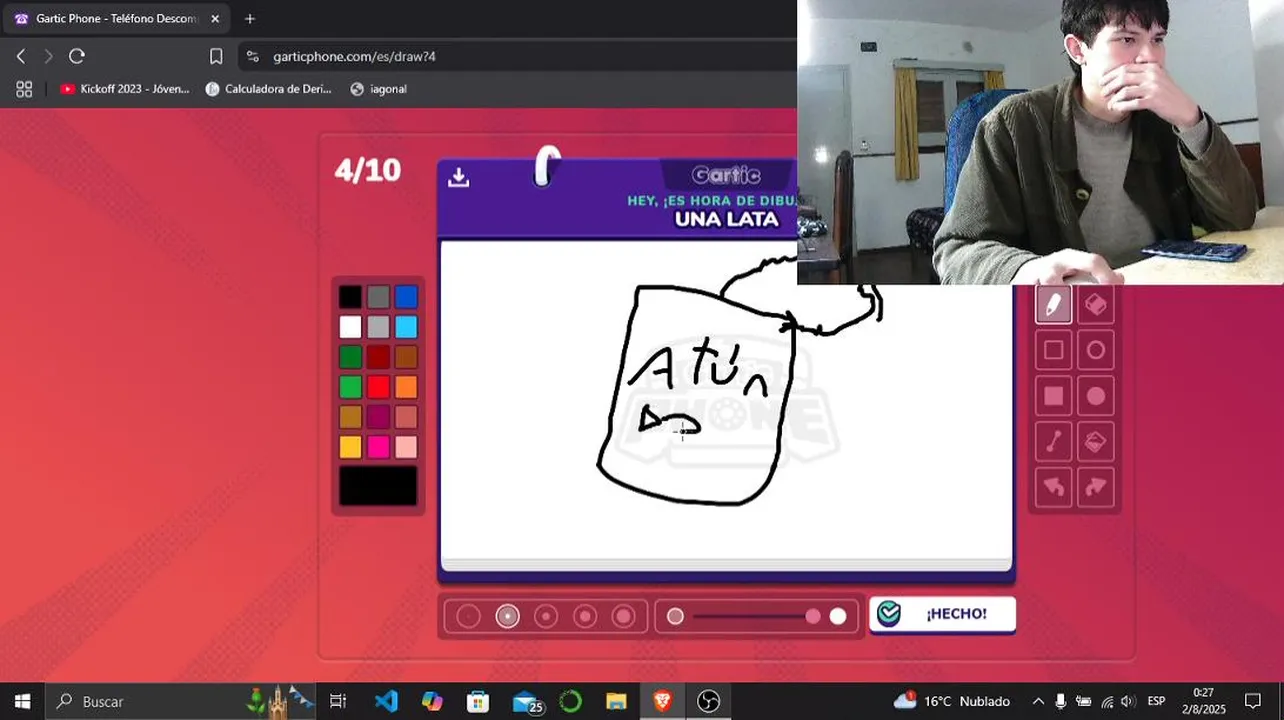Viewport: 1284px width, 720px height.
Task: Select the eraser tool
Action: tap(1096, 304)
